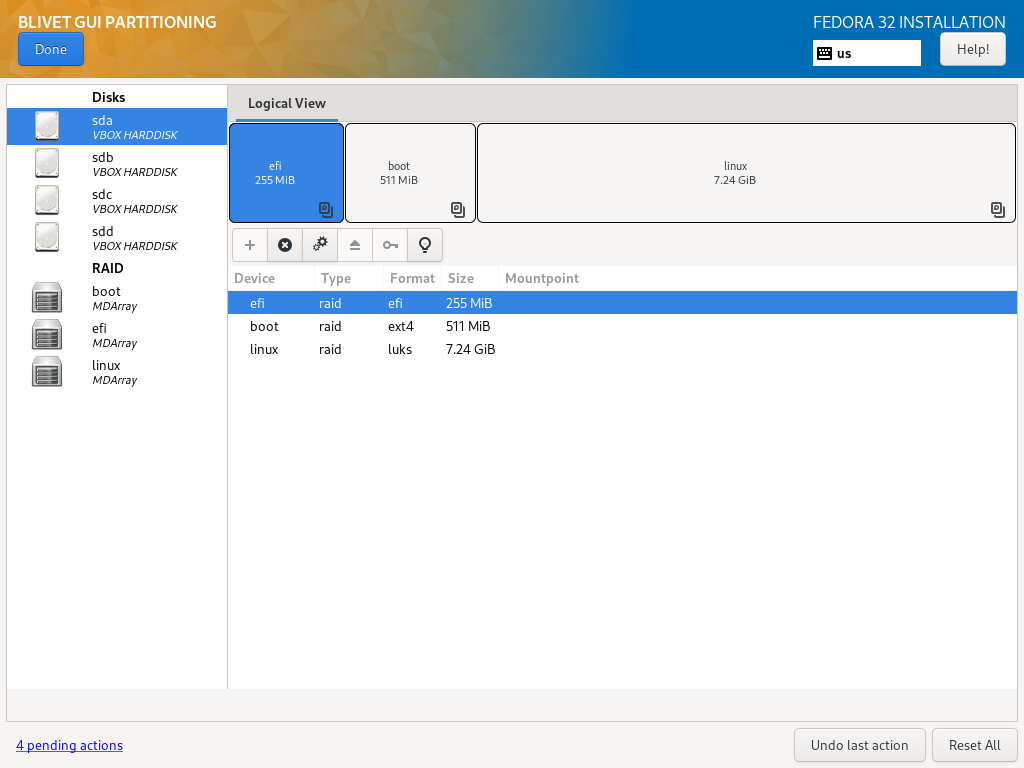The height and width of the screenshot is (768, 1024).
Task: Click the add new device plus icon
Action: click(x=250, y=245)
